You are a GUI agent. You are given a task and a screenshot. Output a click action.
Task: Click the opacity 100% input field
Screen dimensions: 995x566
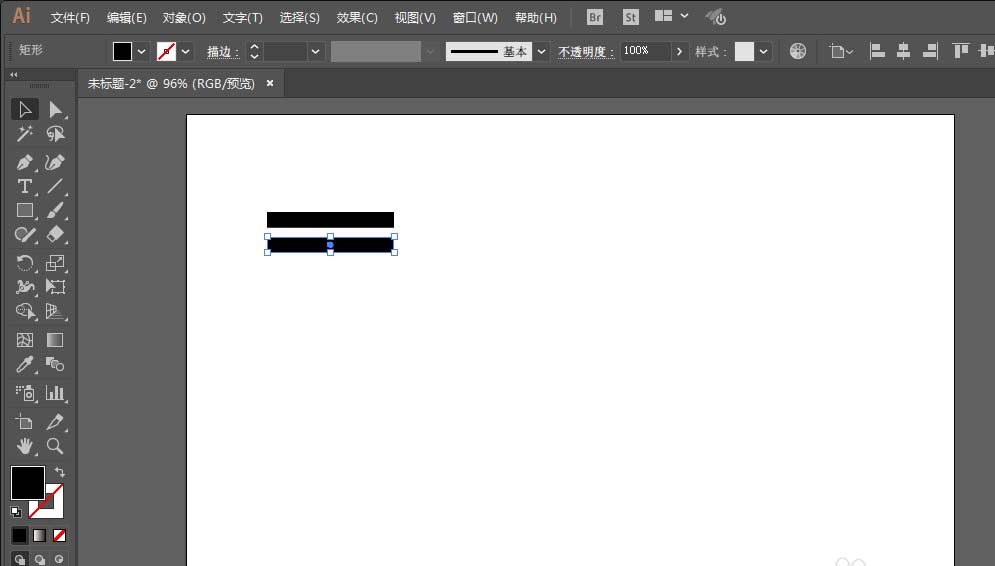coord(644,51)
